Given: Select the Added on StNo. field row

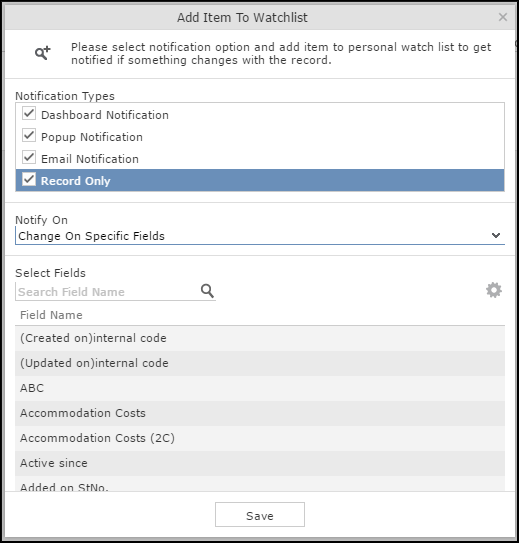Looking at the screenshot, I should [x=260, y=484].
